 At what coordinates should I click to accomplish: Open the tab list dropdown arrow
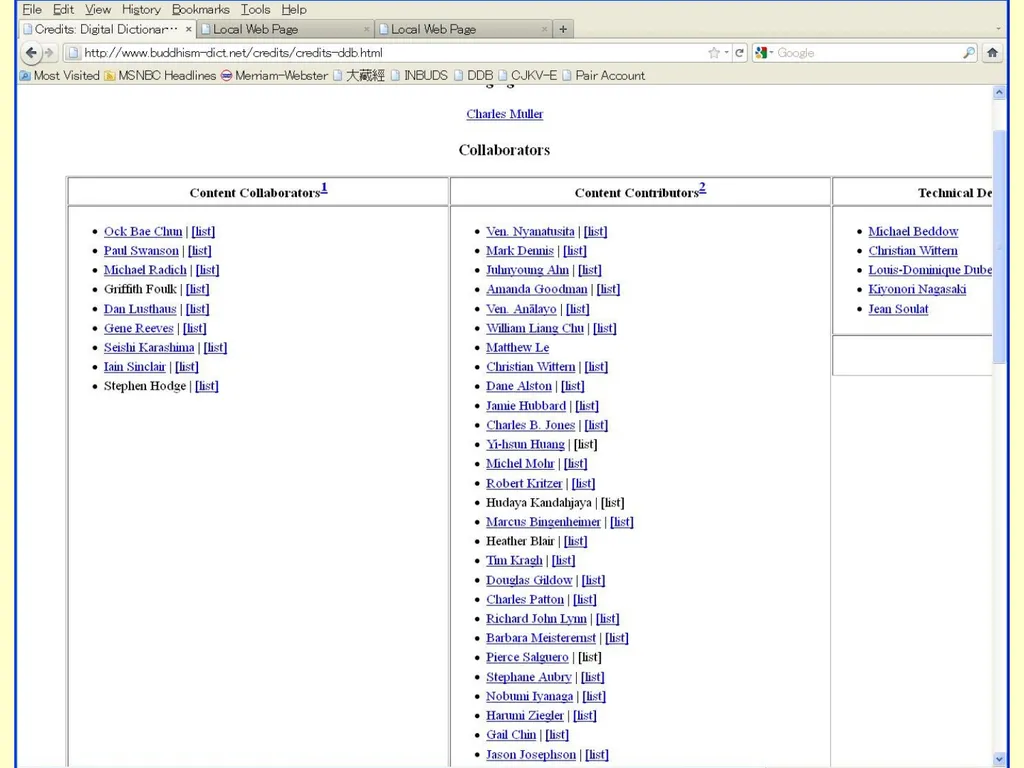tap(998, 29)
